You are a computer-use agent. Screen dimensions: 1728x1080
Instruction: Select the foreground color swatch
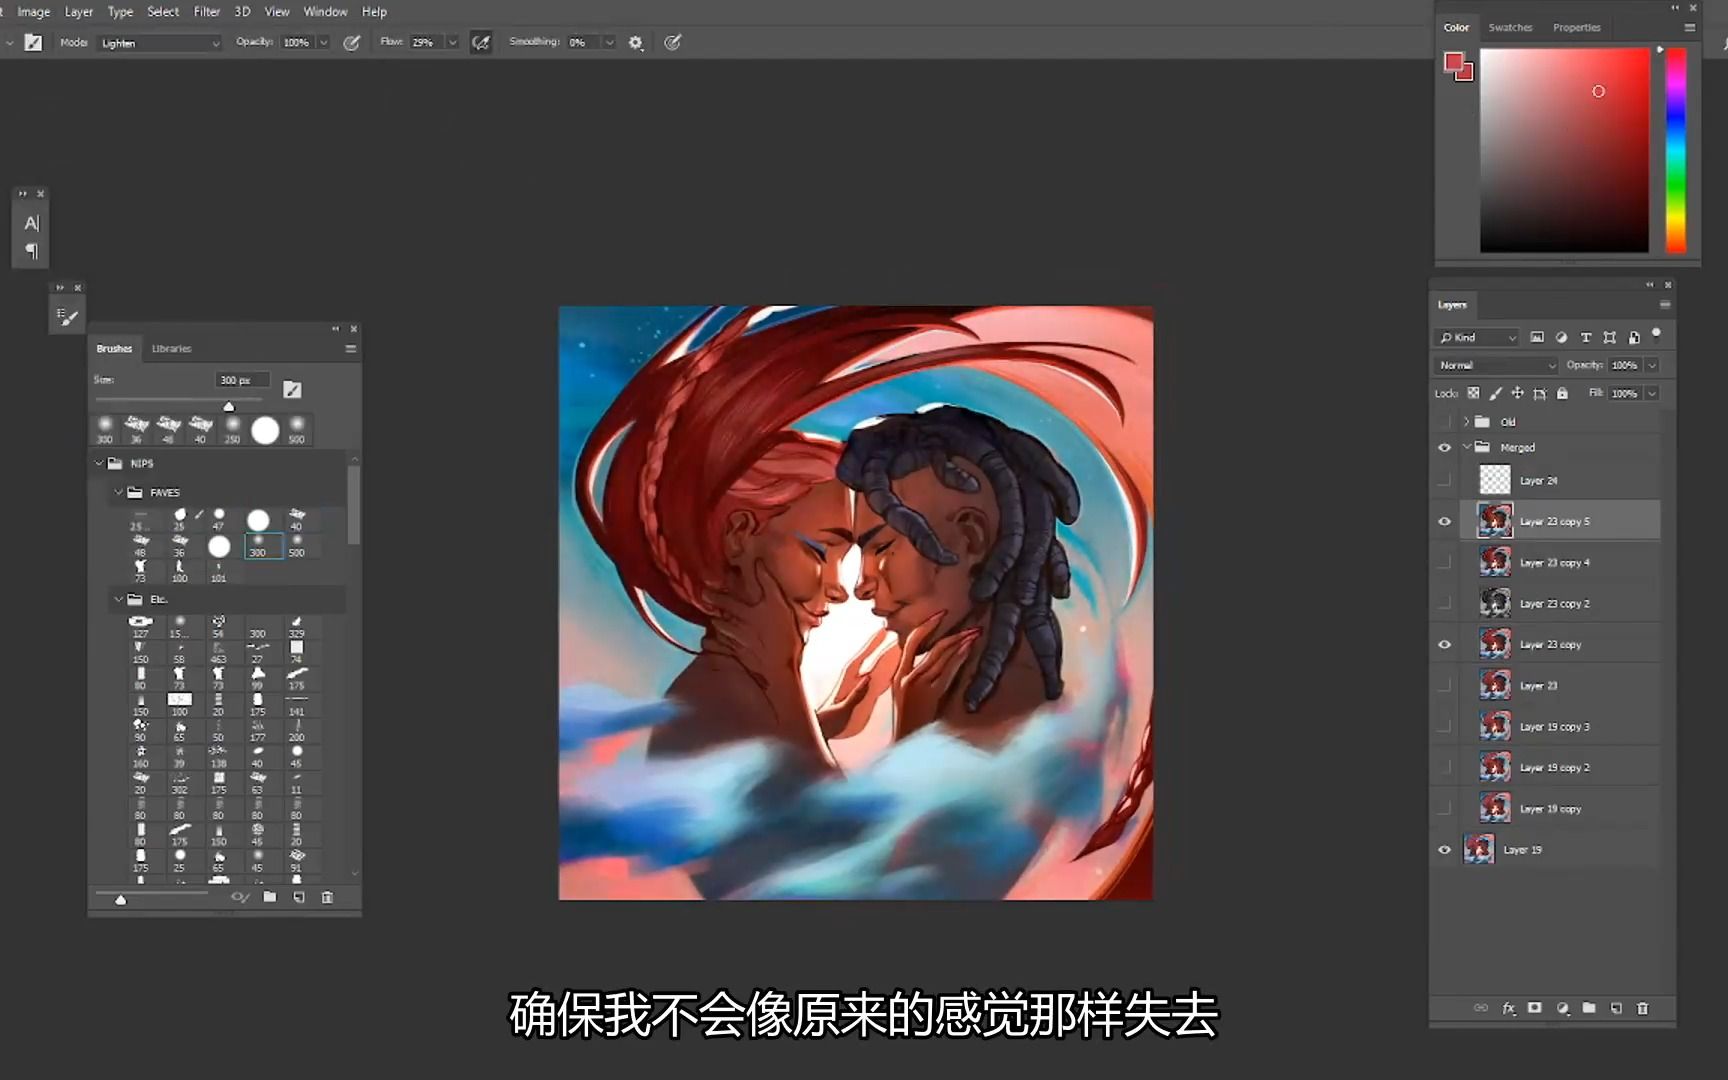coord(1454,62)
